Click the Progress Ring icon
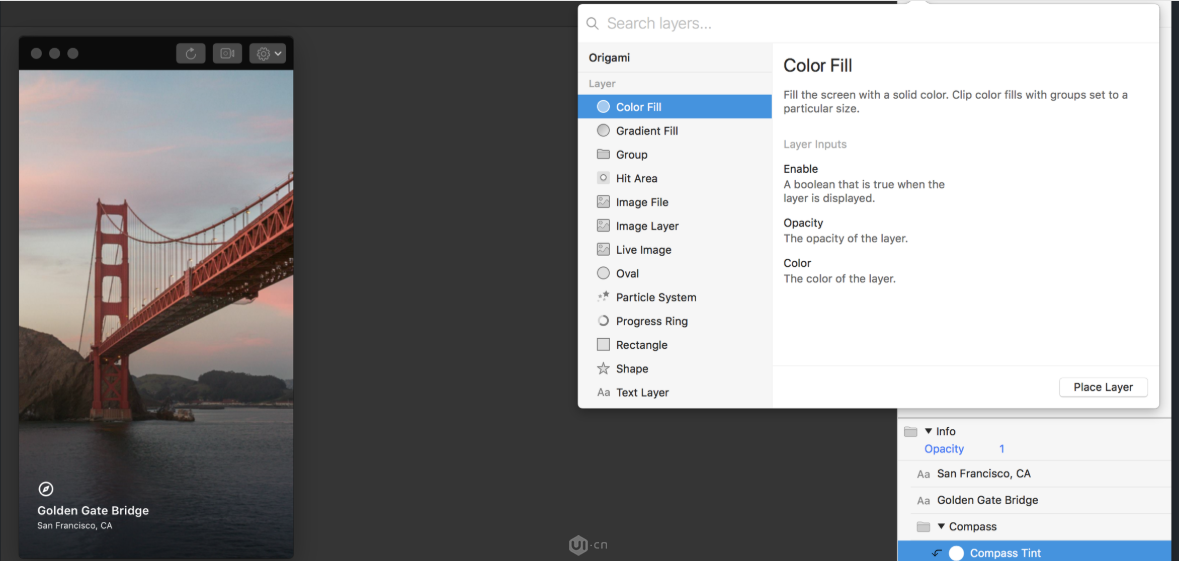The image size is (1179, 561). [603, 321]
